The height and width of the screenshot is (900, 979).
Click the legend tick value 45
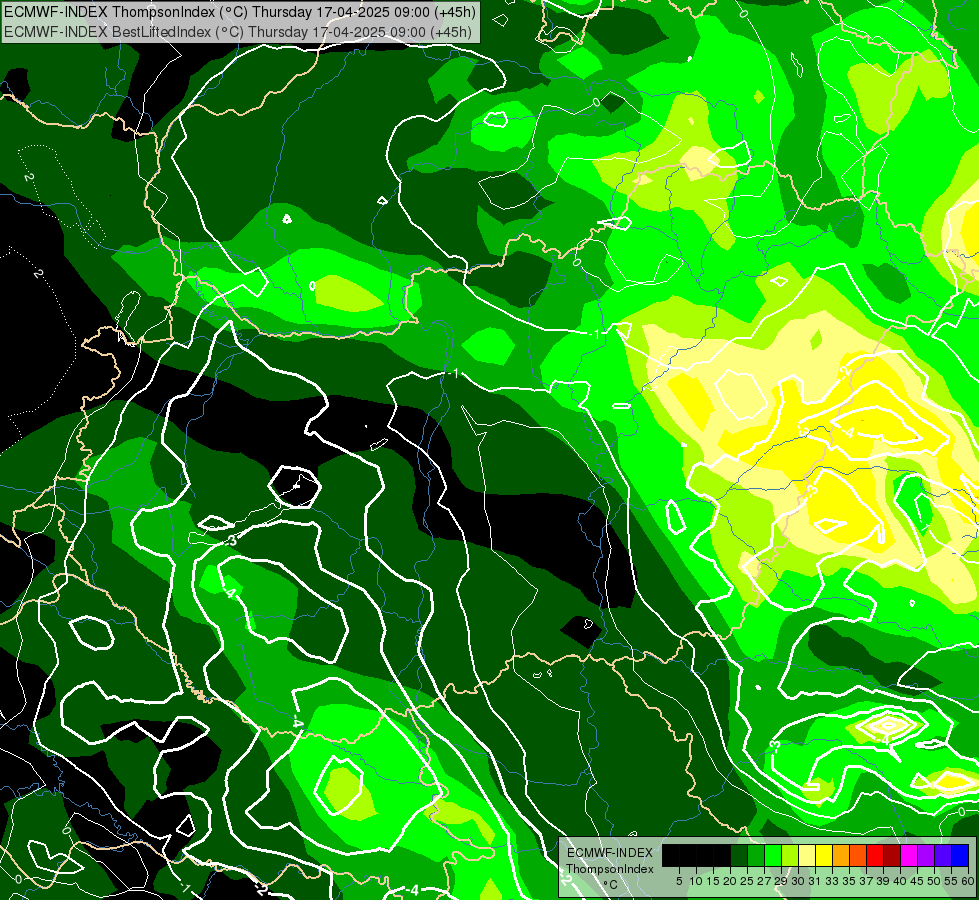click(917, 881)
